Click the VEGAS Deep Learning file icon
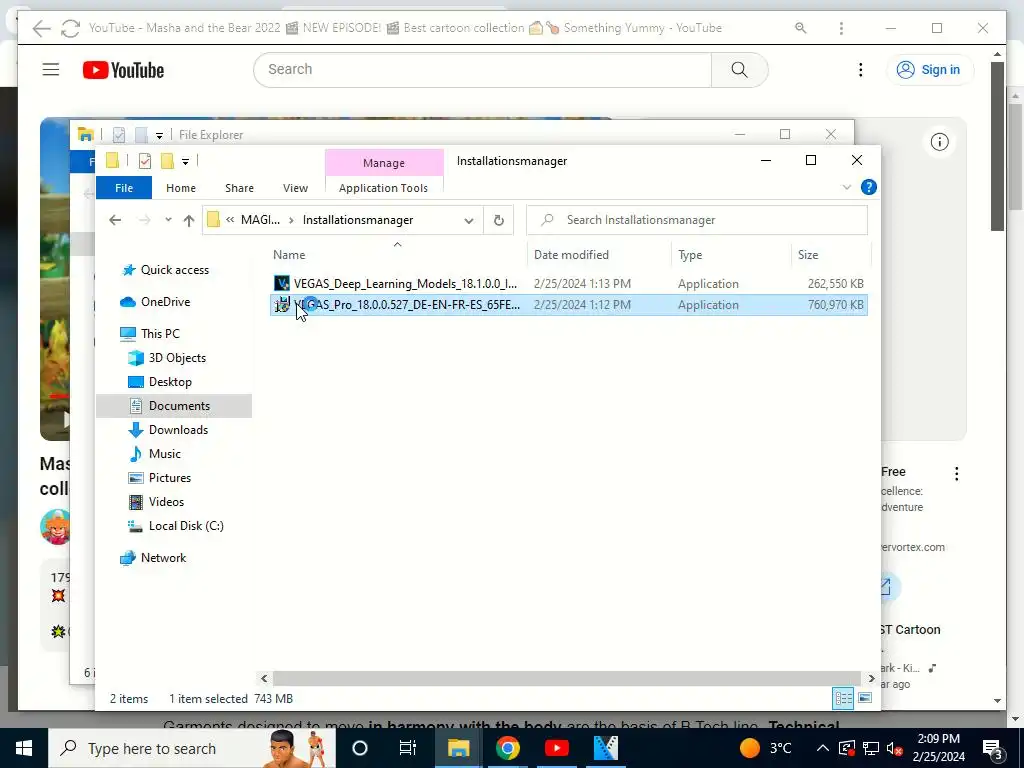 pyautogui.click(x=281, y=283)
